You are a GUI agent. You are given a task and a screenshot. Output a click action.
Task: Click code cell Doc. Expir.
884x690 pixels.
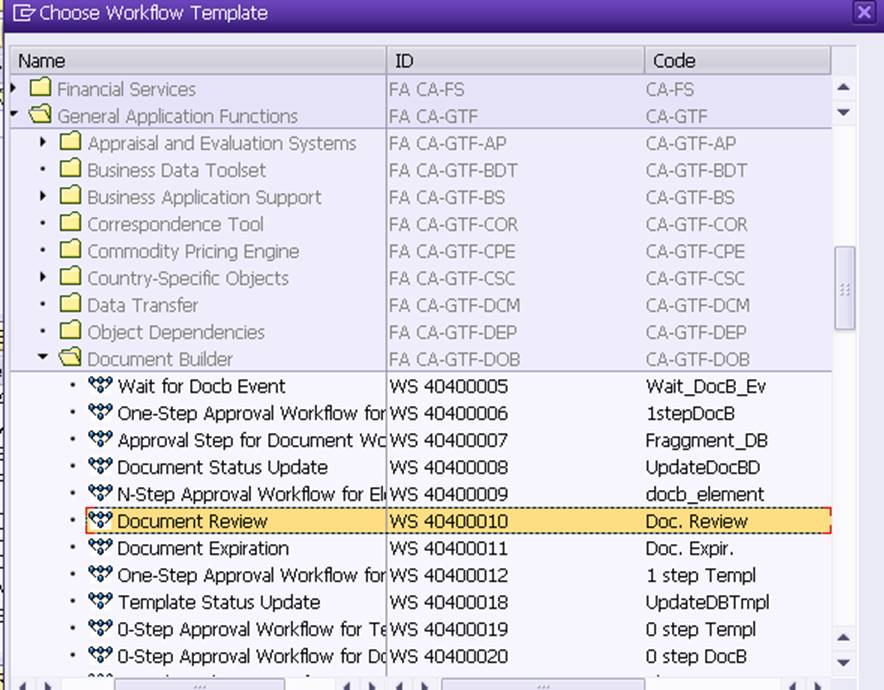coord(689,549)
